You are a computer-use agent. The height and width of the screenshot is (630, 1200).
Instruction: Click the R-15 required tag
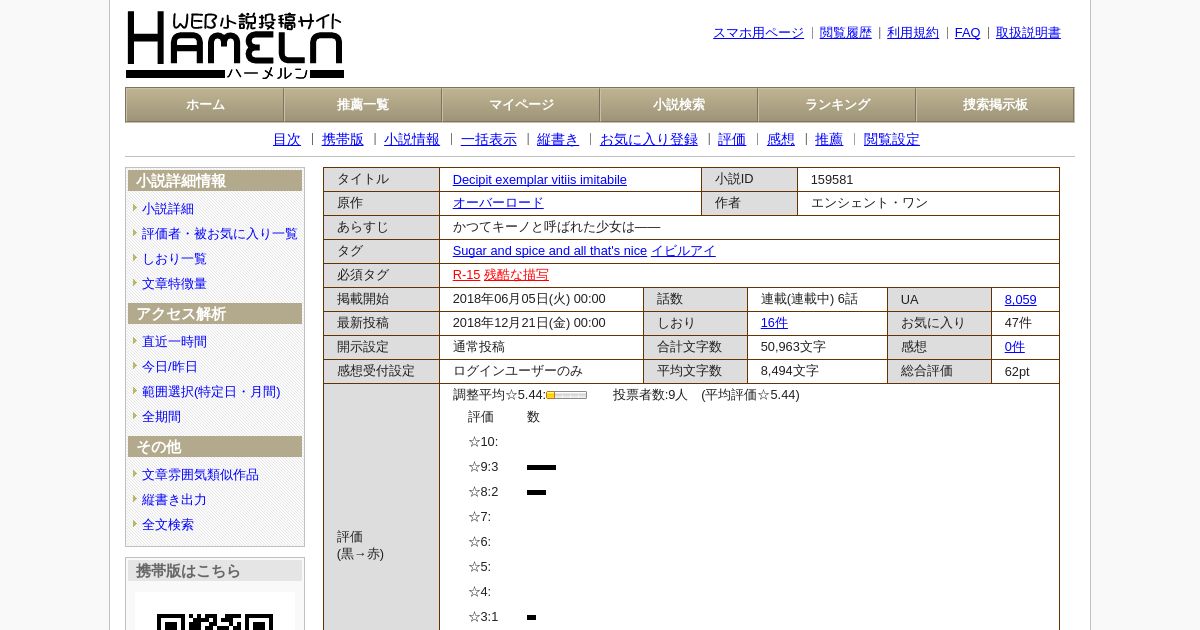coord(466,276)
